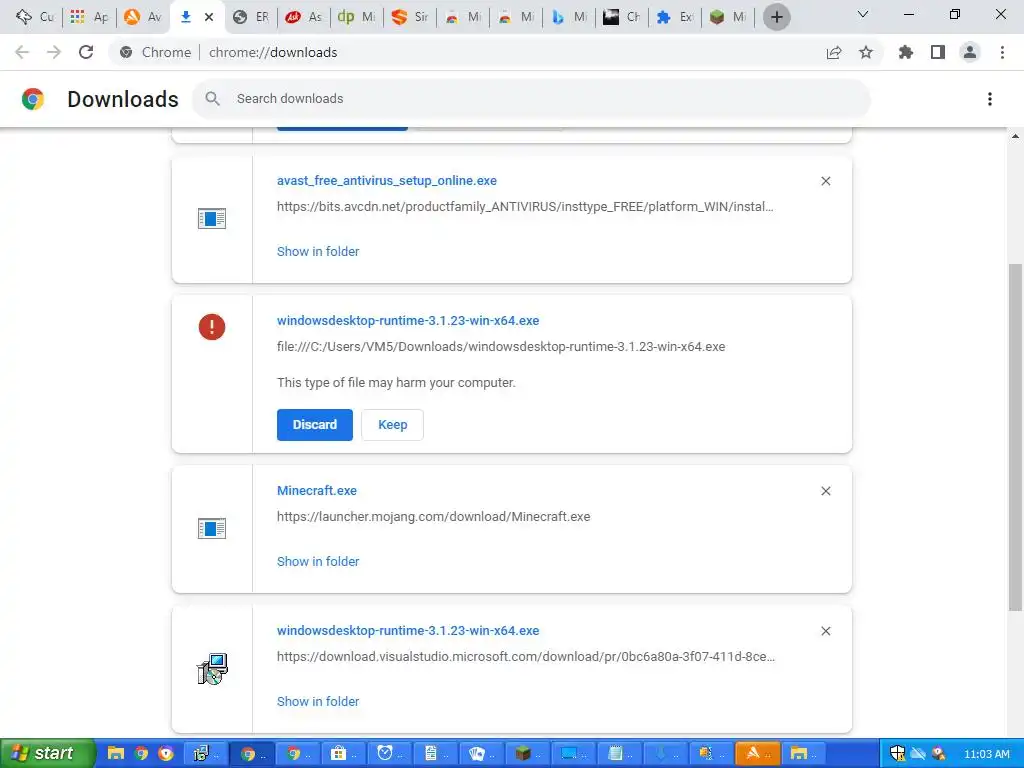Launch Chrome from quick launch

(141, 754)
